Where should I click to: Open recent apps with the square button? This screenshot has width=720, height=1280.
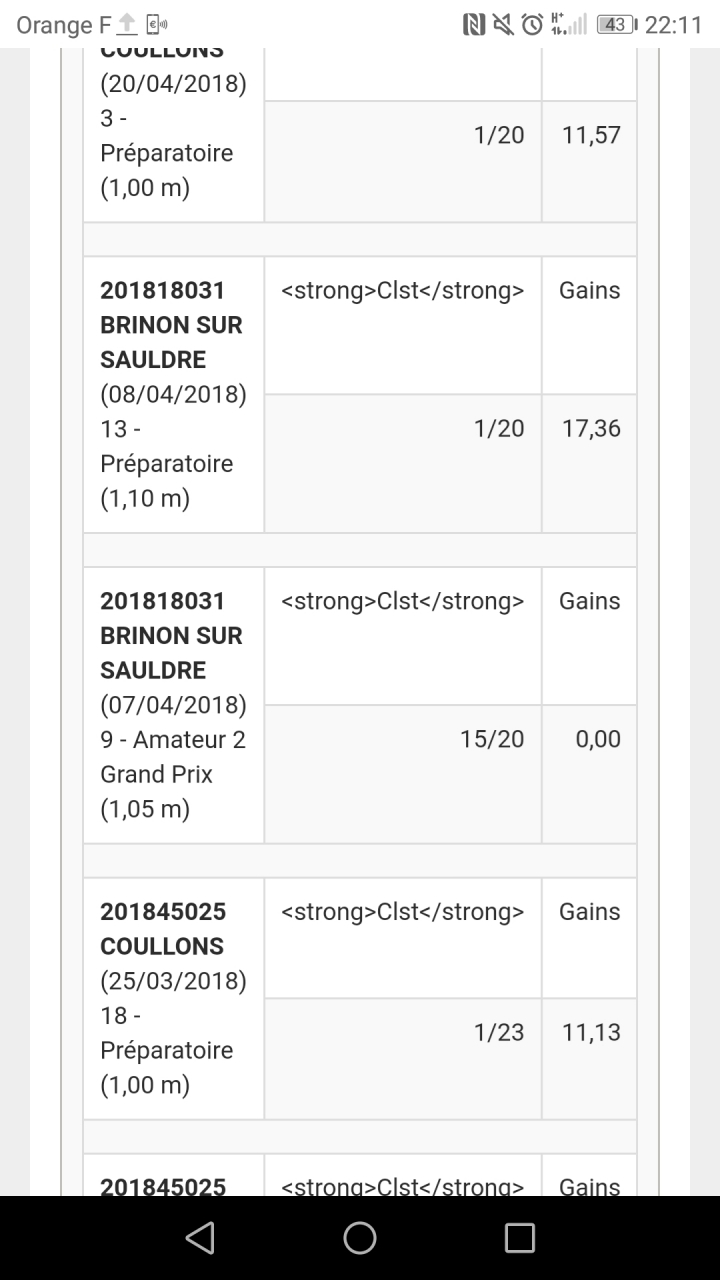point(520,1238)
